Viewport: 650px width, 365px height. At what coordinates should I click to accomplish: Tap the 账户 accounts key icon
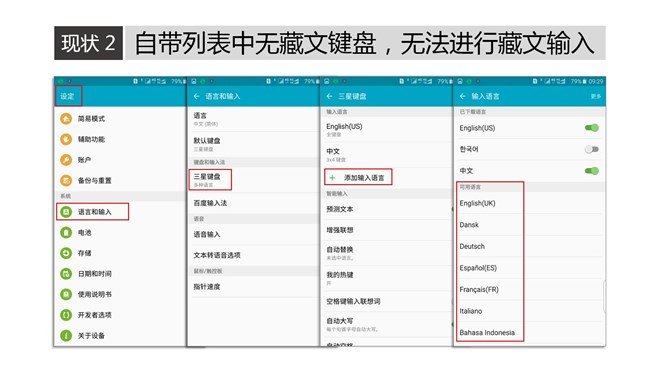tap(66, 160)
